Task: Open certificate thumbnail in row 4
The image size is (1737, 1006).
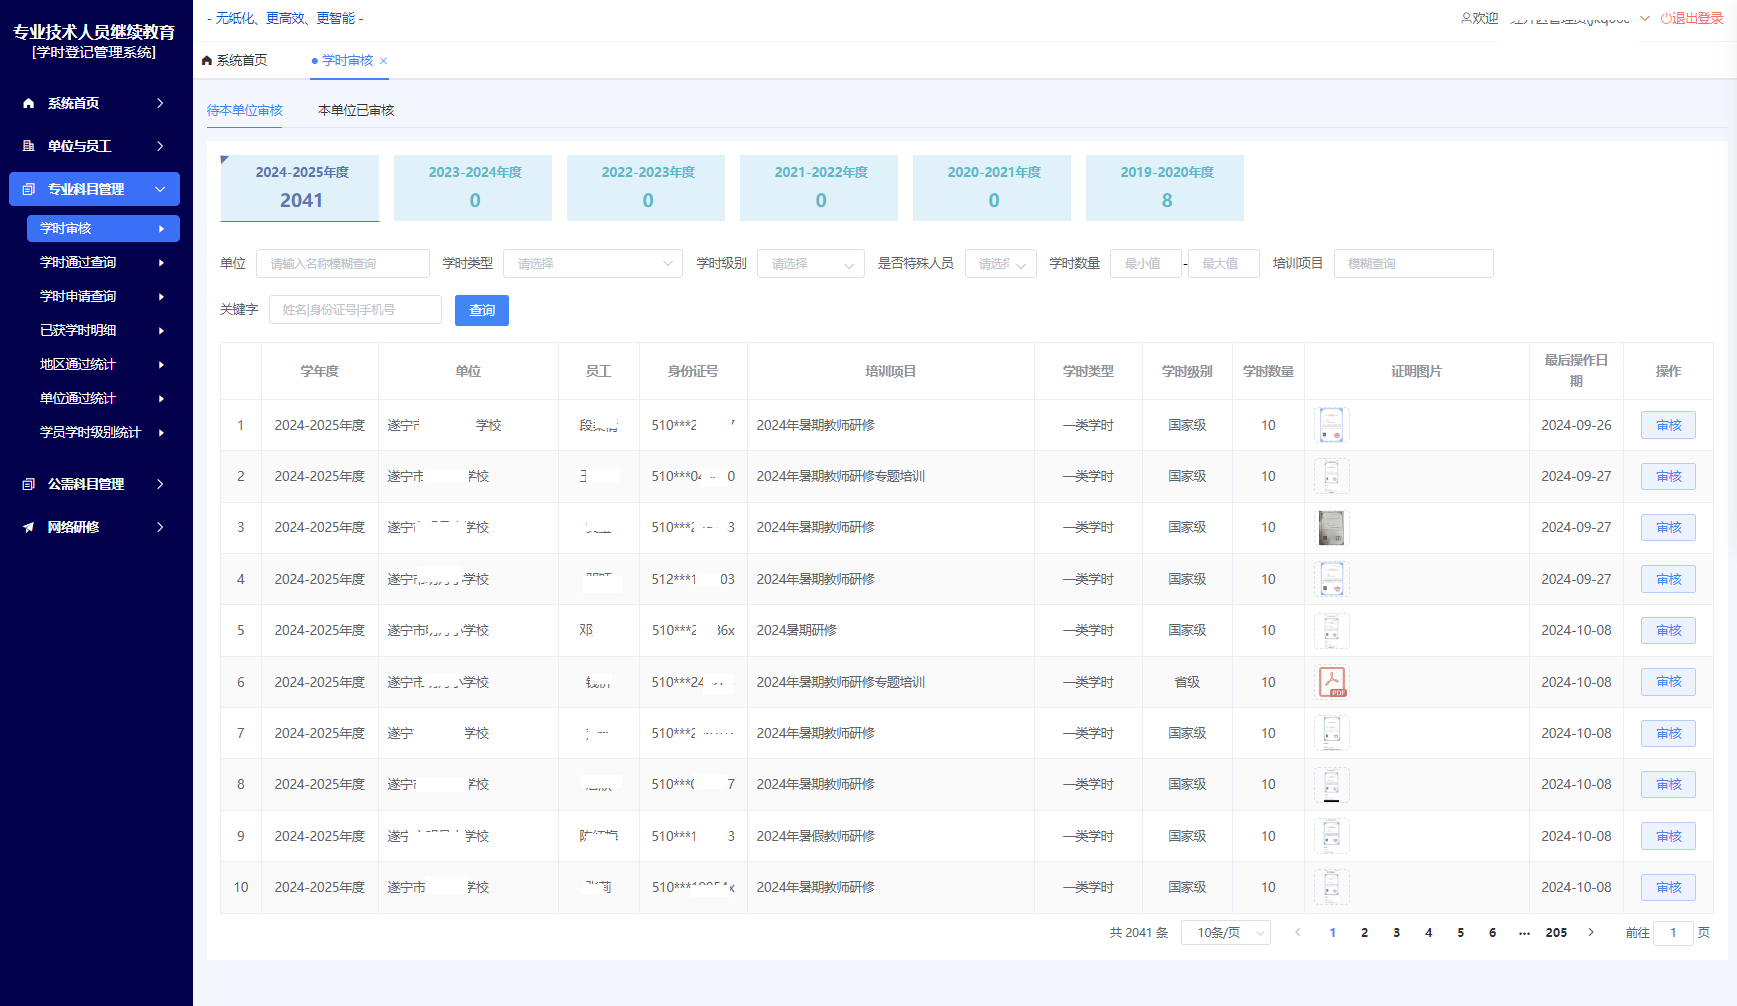Action: coord(1331,579)
